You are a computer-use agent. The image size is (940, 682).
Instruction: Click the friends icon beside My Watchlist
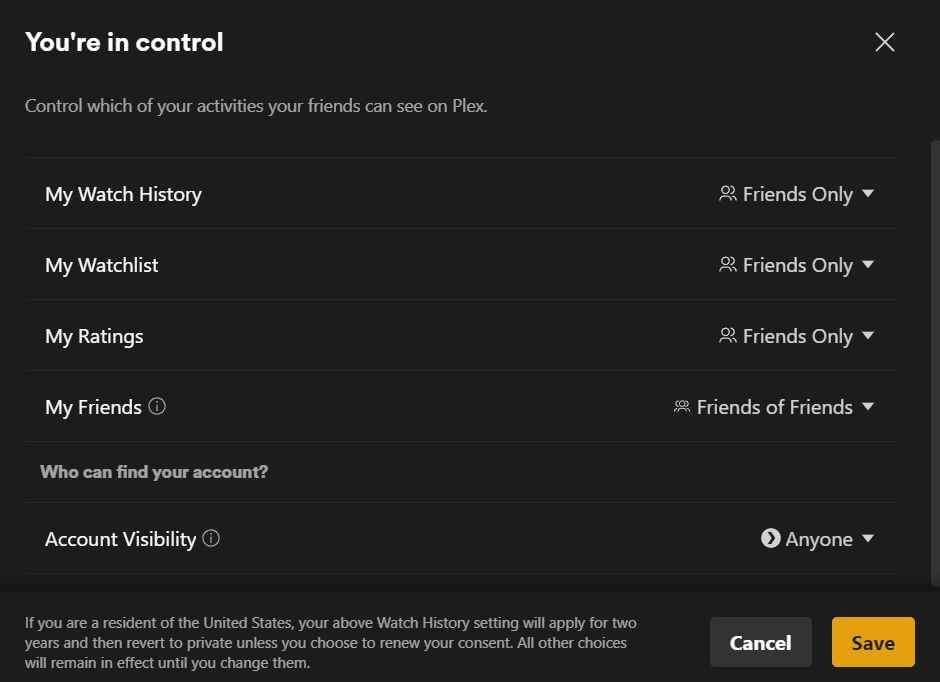coord(727,265)
